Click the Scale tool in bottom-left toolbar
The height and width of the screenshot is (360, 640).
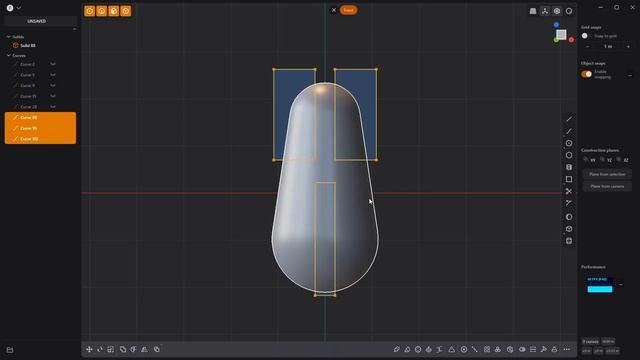click(111, 349)
